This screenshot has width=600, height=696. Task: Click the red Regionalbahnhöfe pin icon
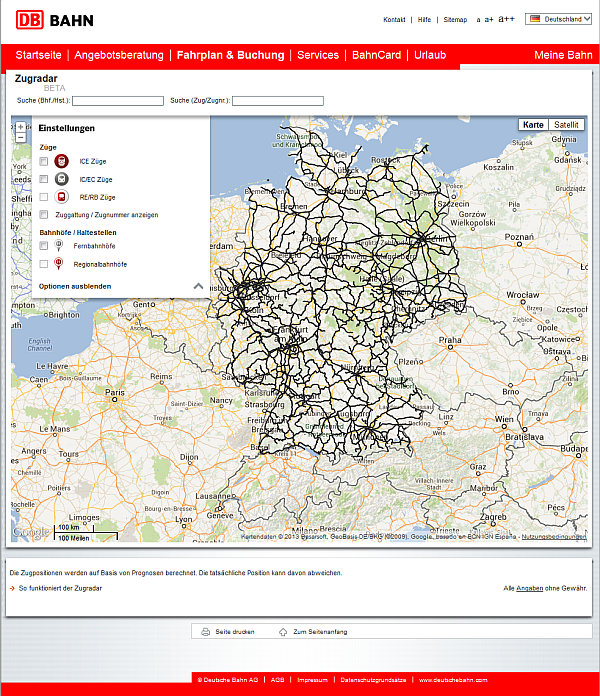point(59,263)
